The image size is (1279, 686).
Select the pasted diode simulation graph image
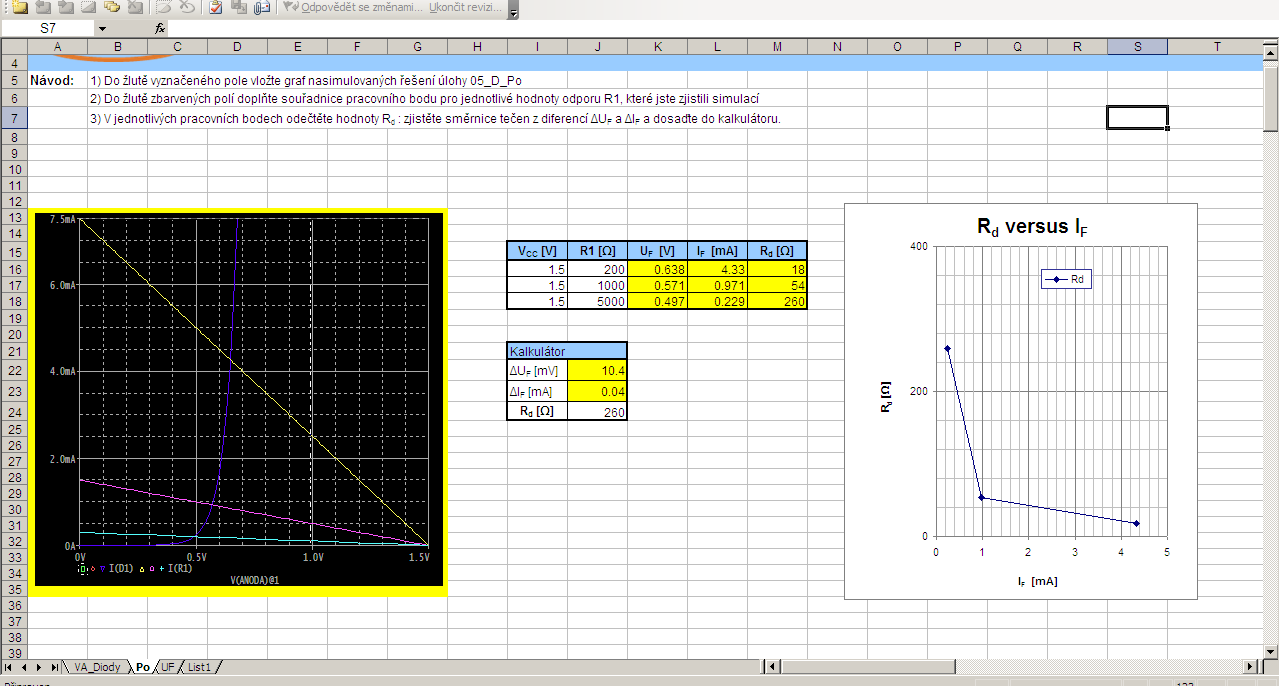coord(237,402)
